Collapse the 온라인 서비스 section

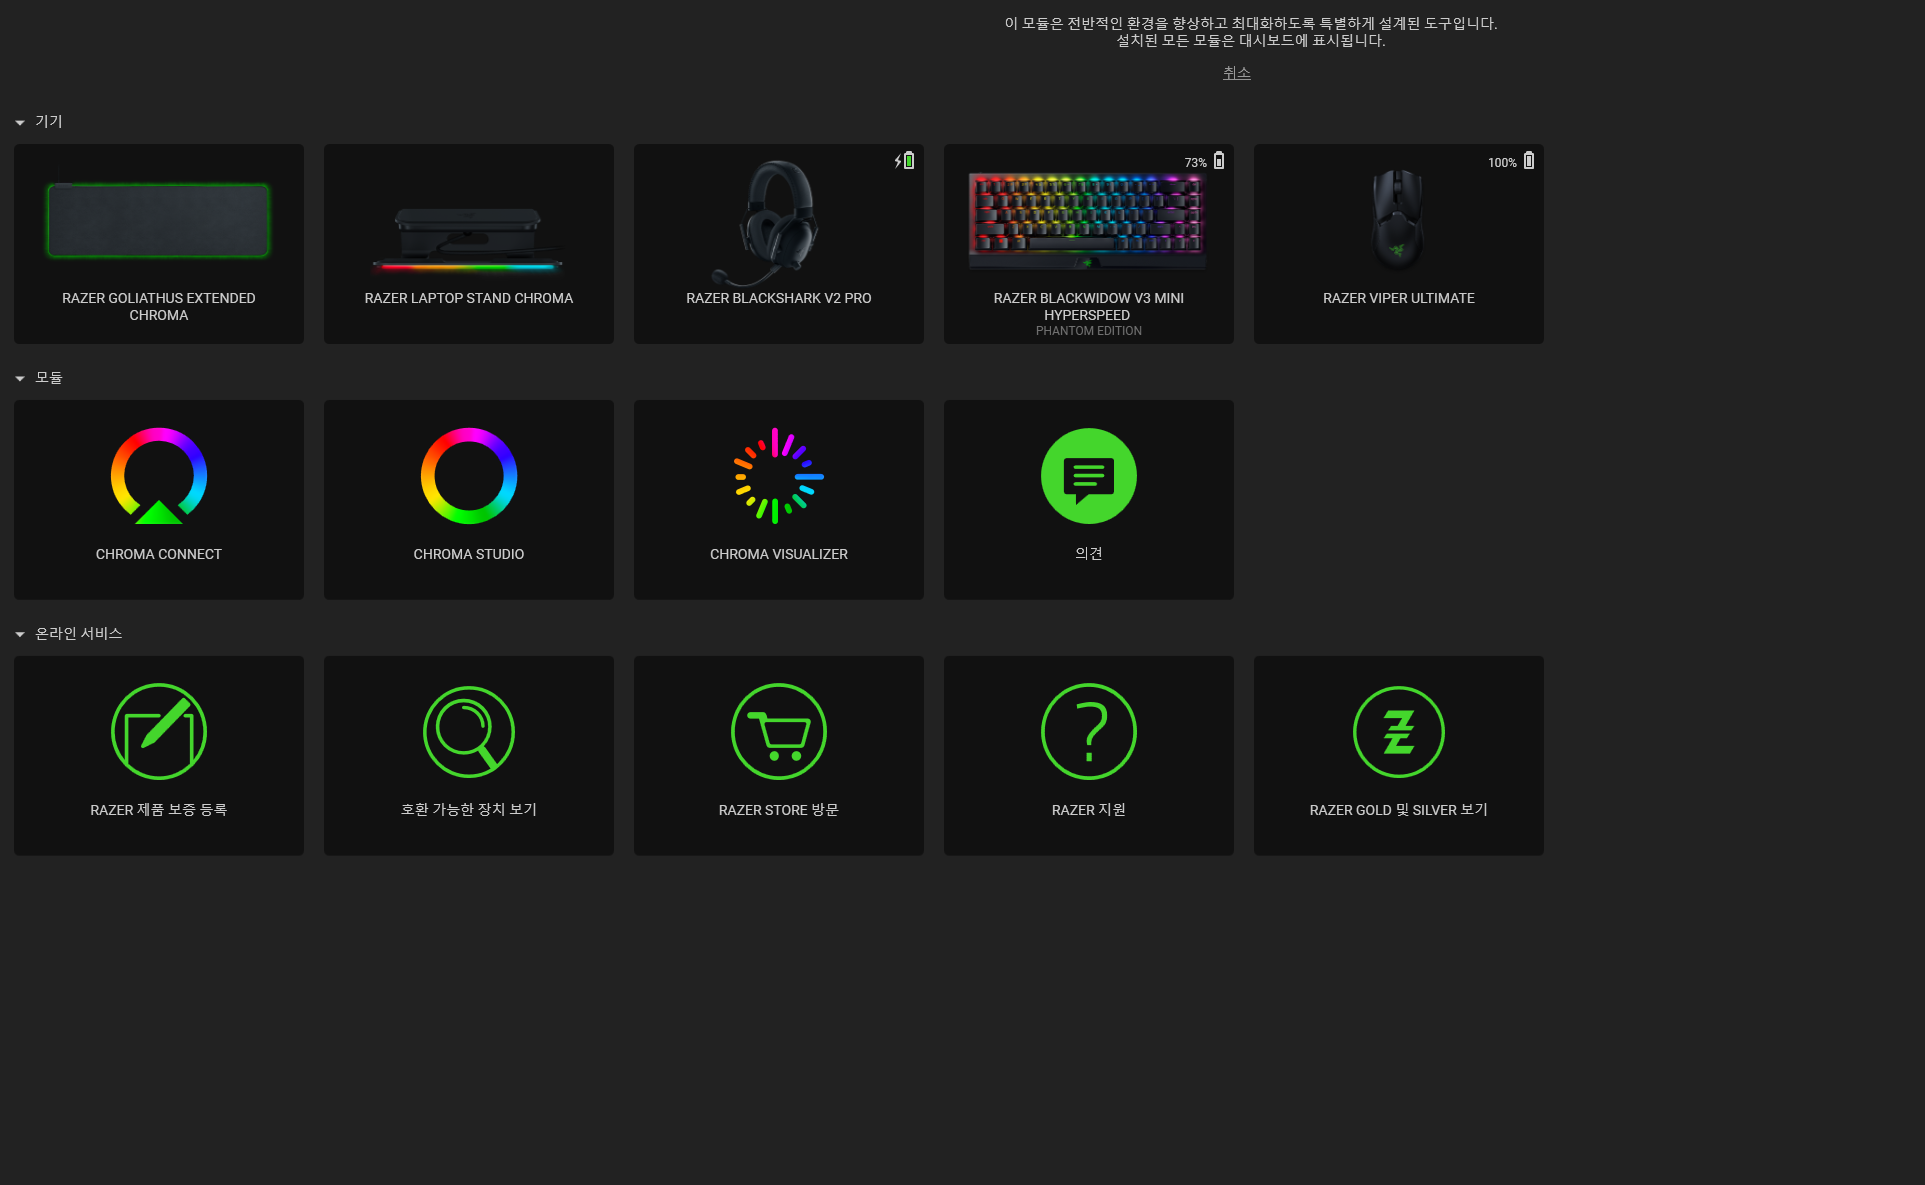[20, 634]
